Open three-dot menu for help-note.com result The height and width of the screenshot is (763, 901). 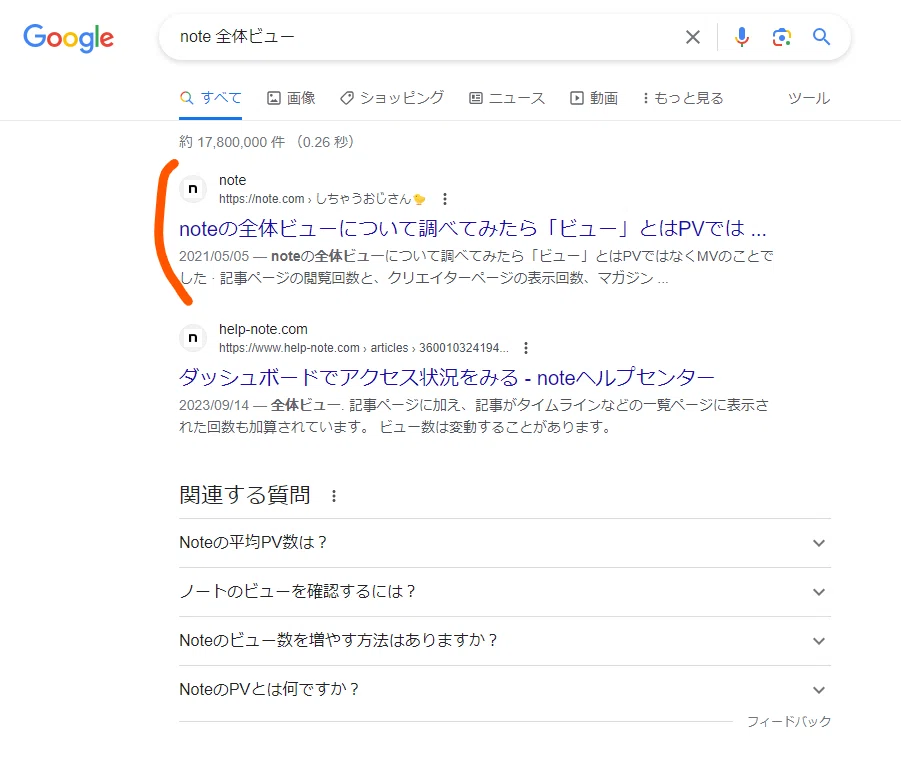[526, 348]
